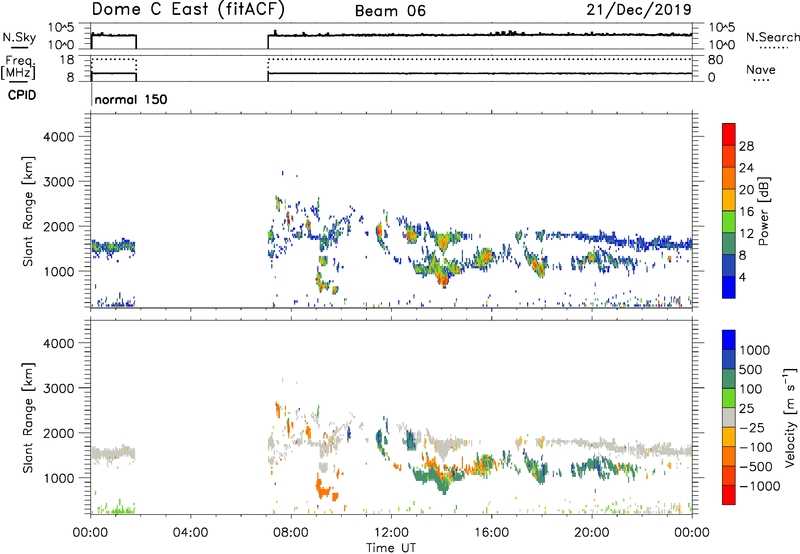
Task: Click the "Velocity [m s-1]" colorbar title
Action: (x=790, y=417)
